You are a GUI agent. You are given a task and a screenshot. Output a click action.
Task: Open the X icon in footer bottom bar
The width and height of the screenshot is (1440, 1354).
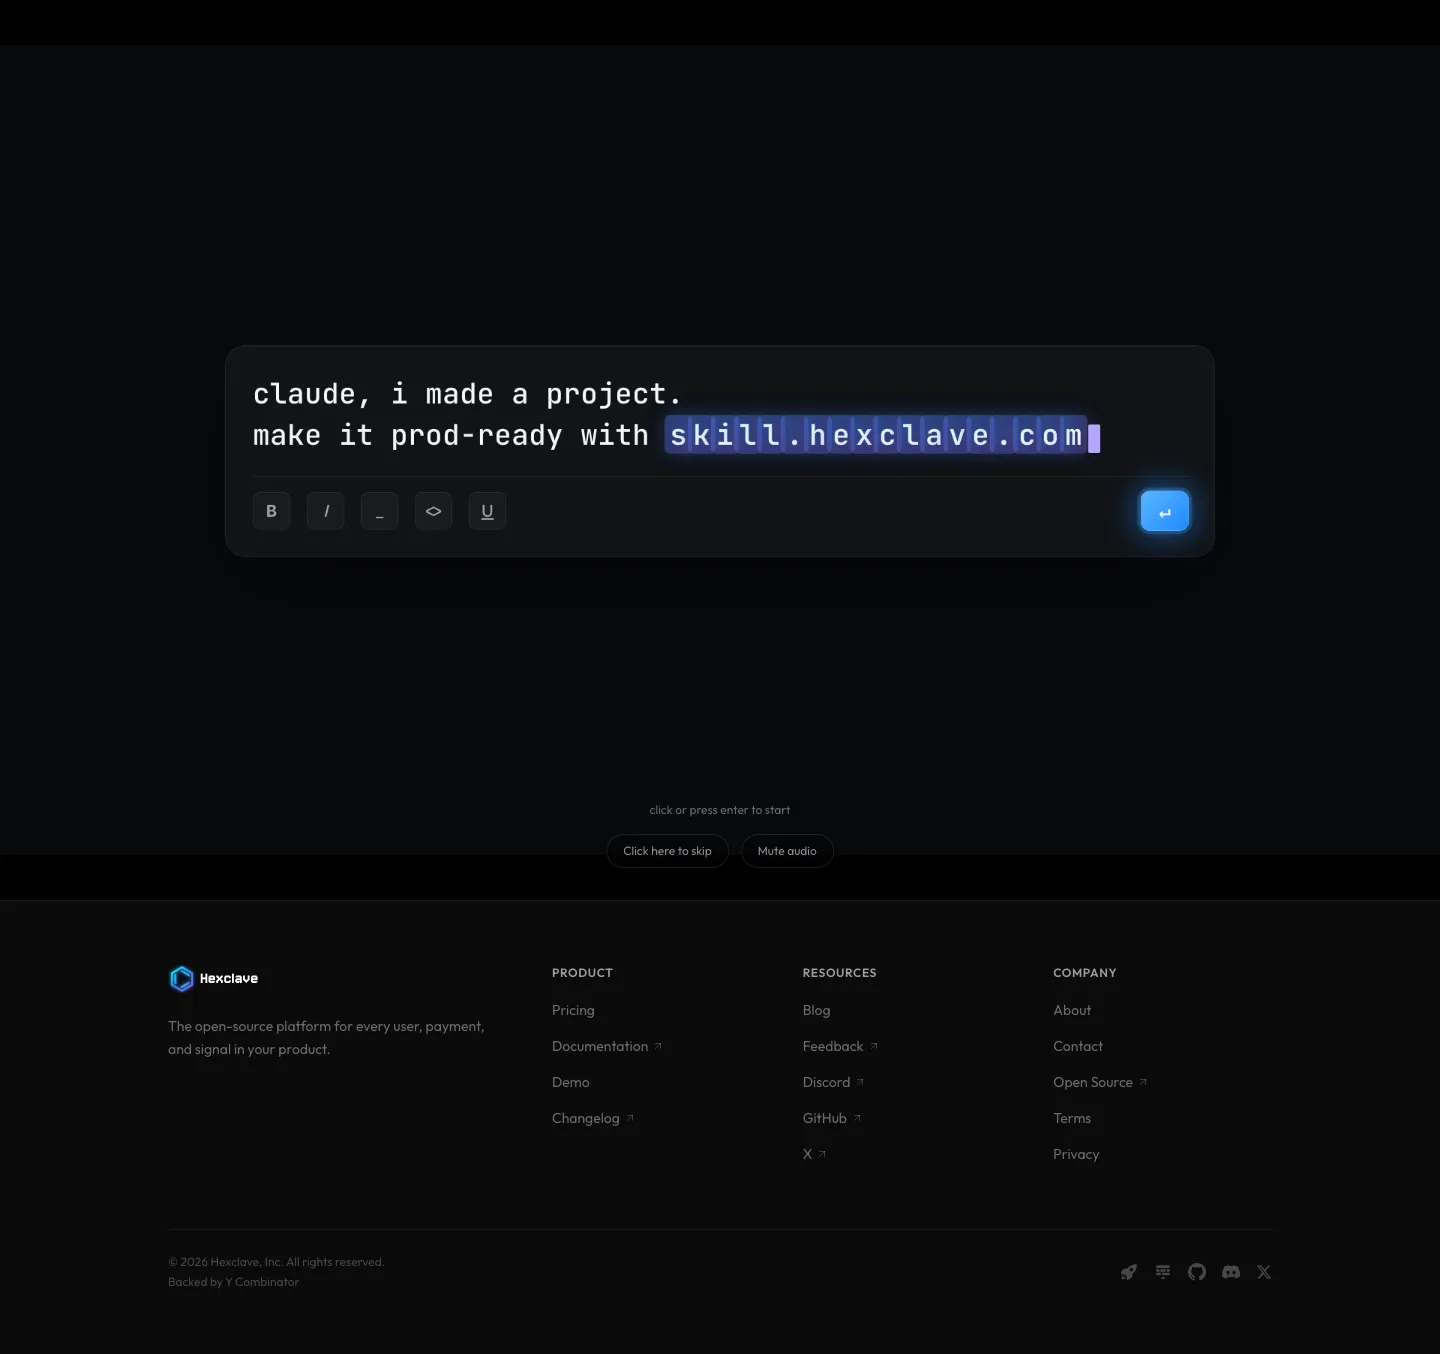tap(1264, 1272)
